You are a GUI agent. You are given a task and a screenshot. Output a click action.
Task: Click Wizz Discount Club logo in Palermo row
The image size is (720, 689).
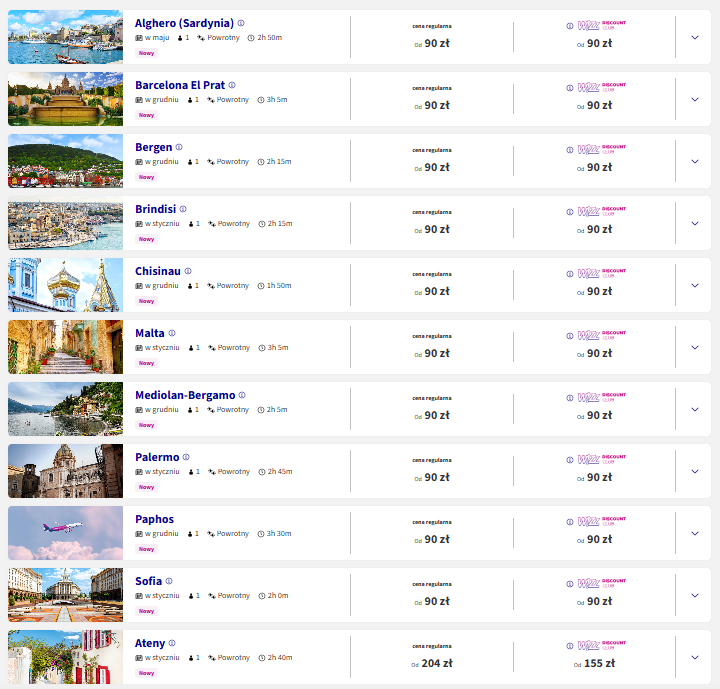pos(602,459)
